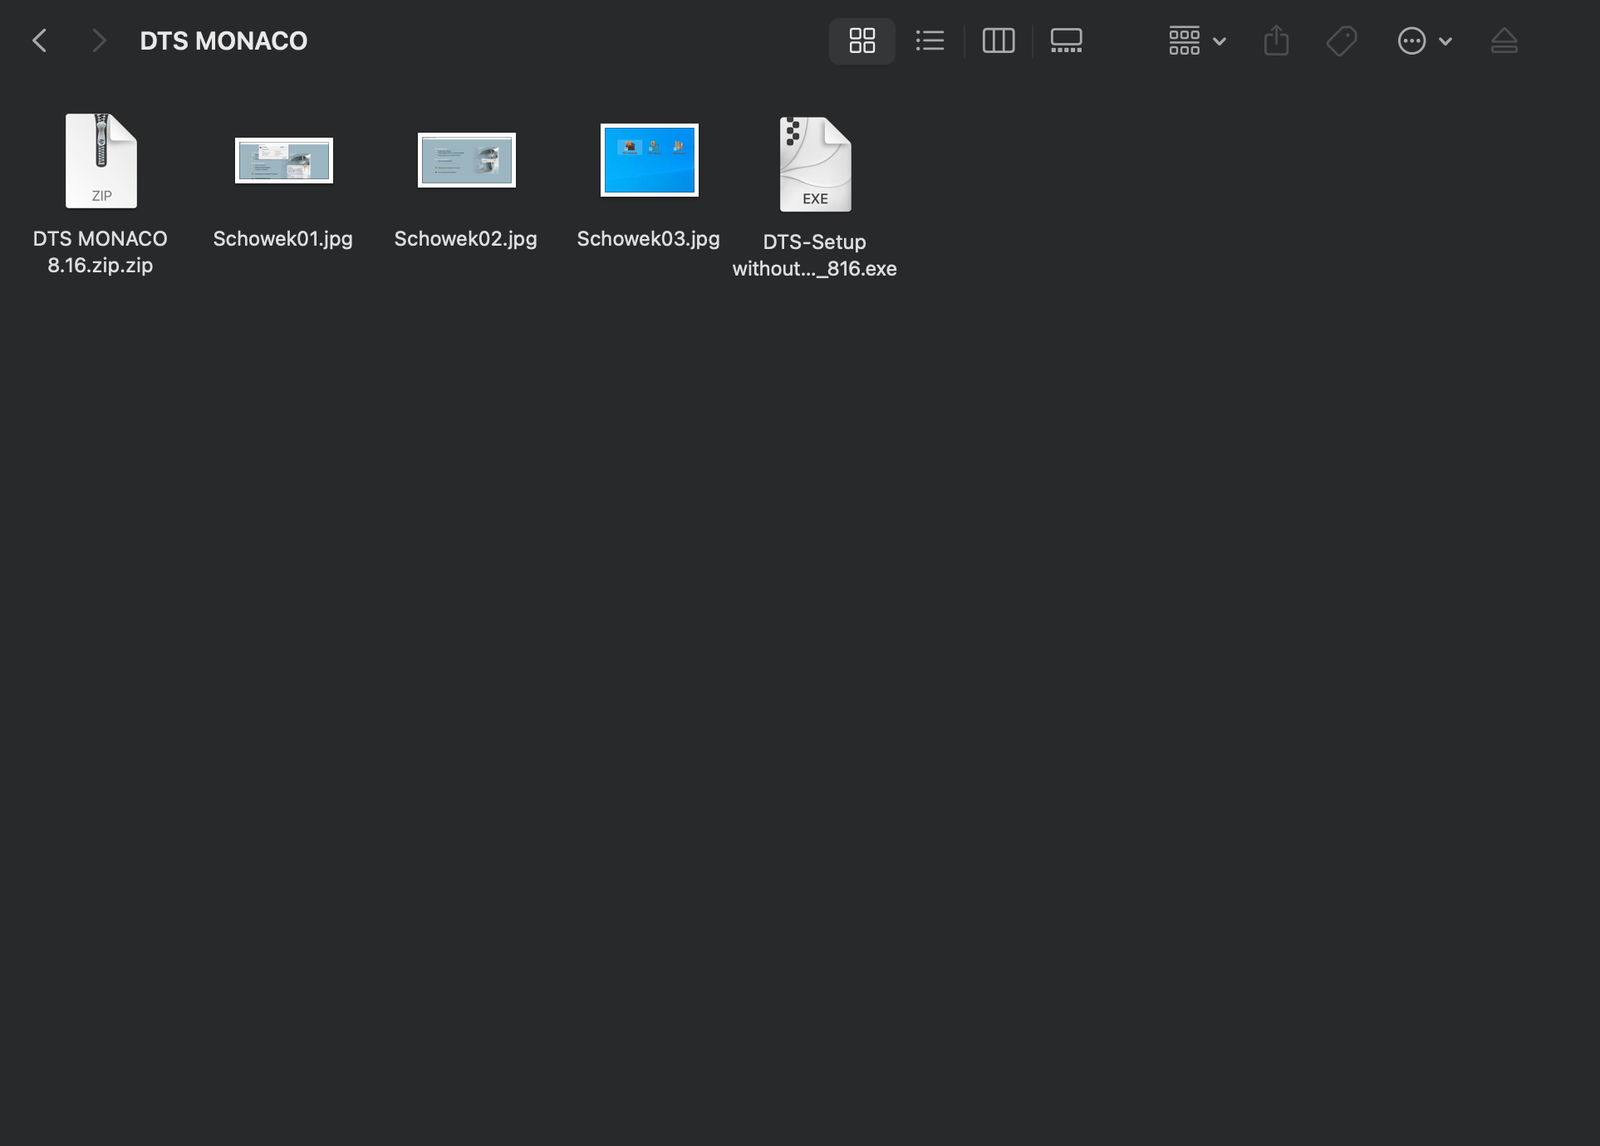Click the Schowek03.jpg file name label
1600x1146 pixels.
(x=648, y=239)
